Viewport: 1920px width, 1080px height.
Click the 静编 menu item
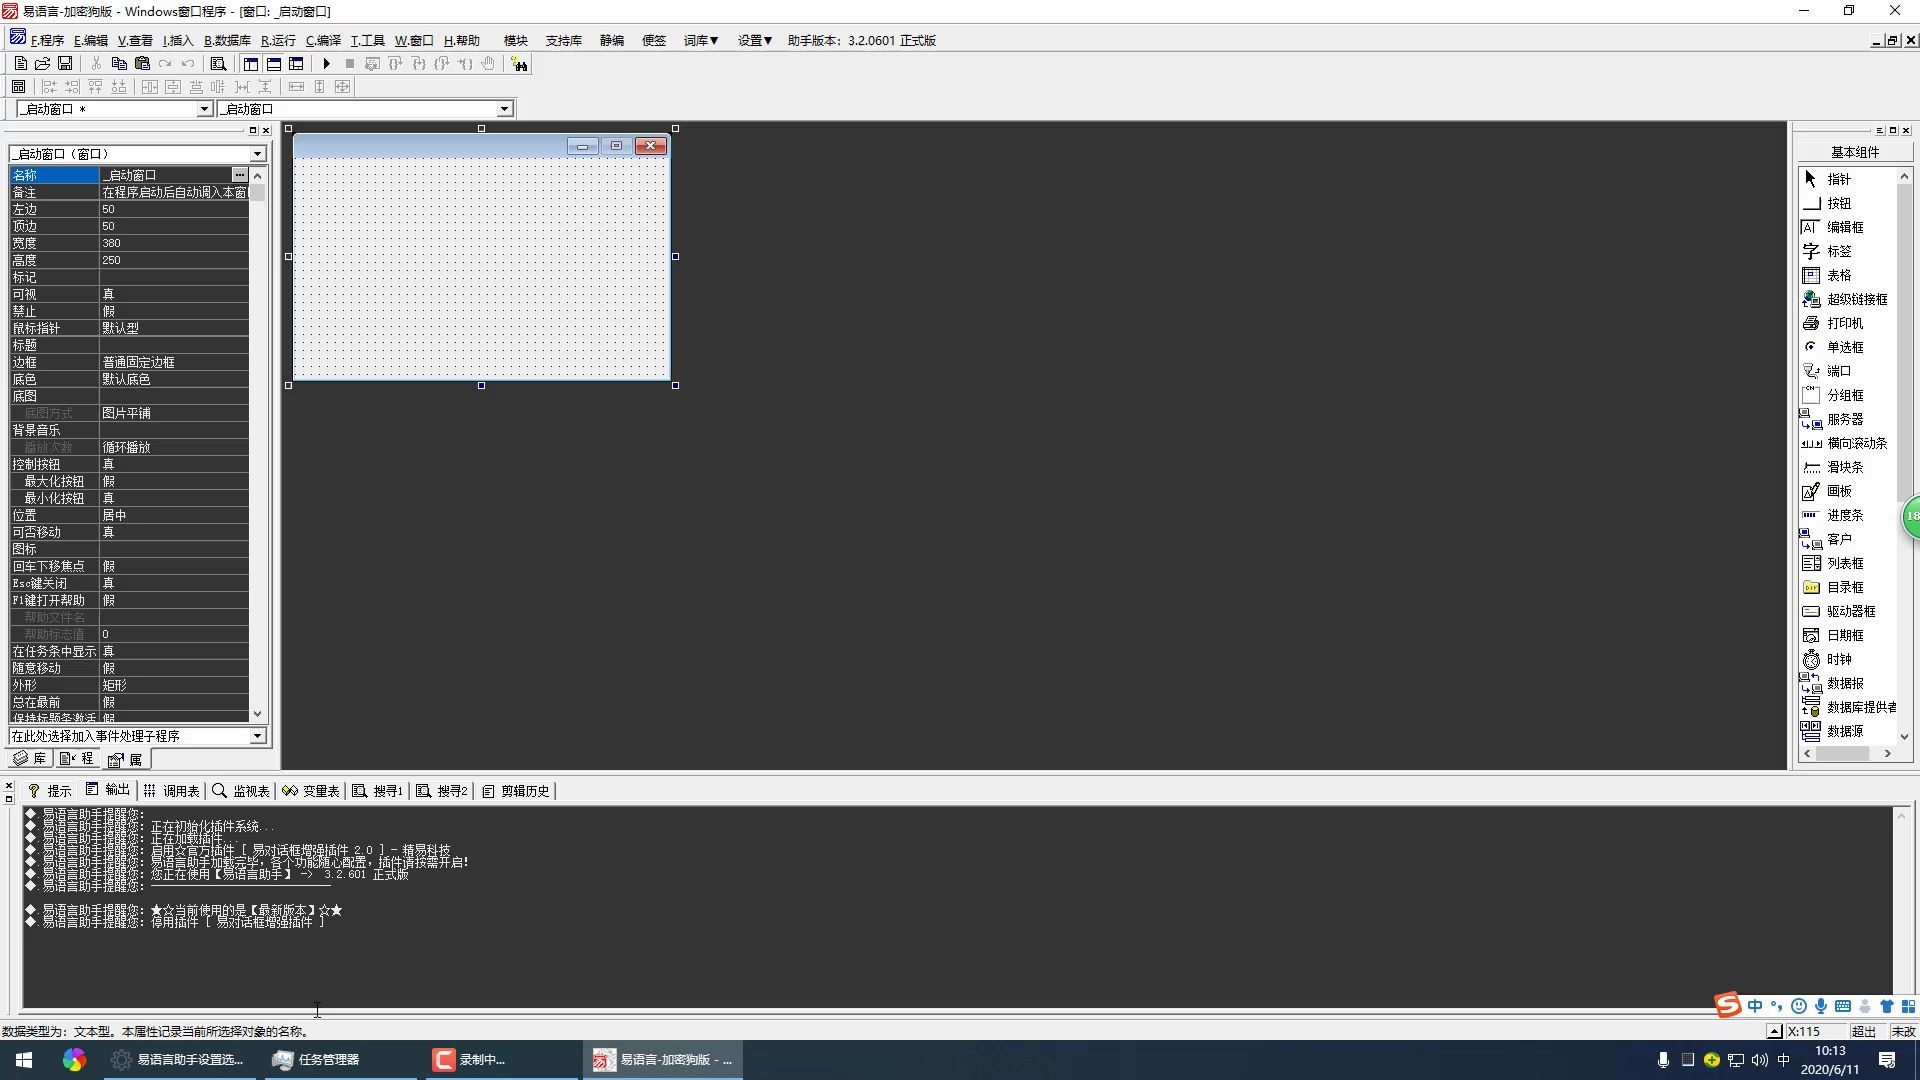612,41
